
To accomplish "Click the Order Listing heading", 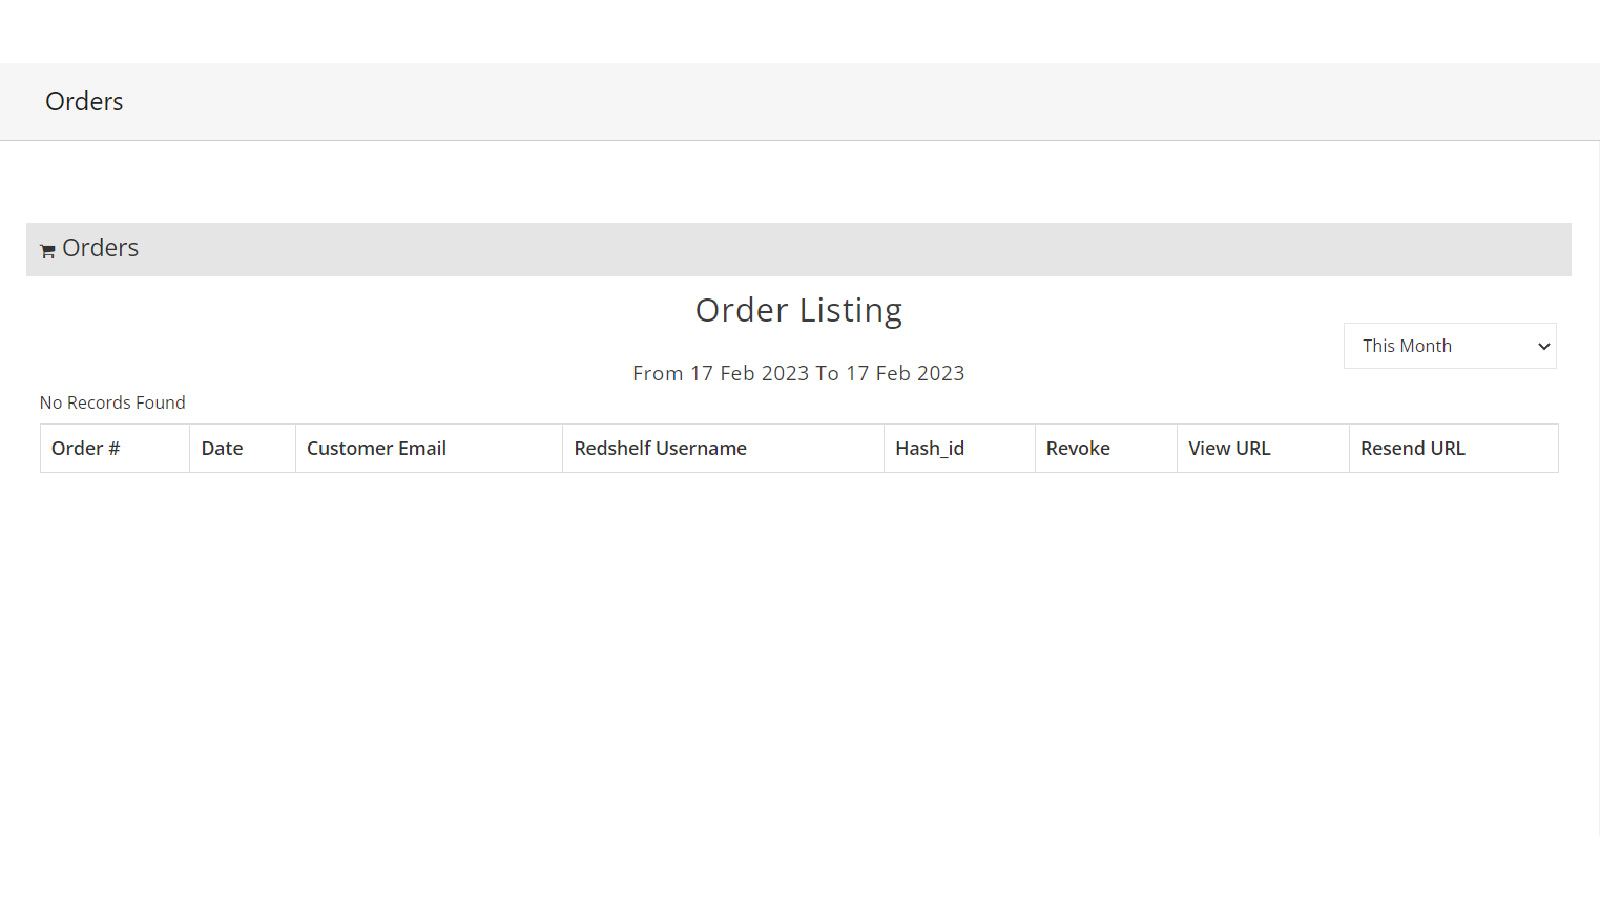I will pyautogui.click(x=799, y=311).
